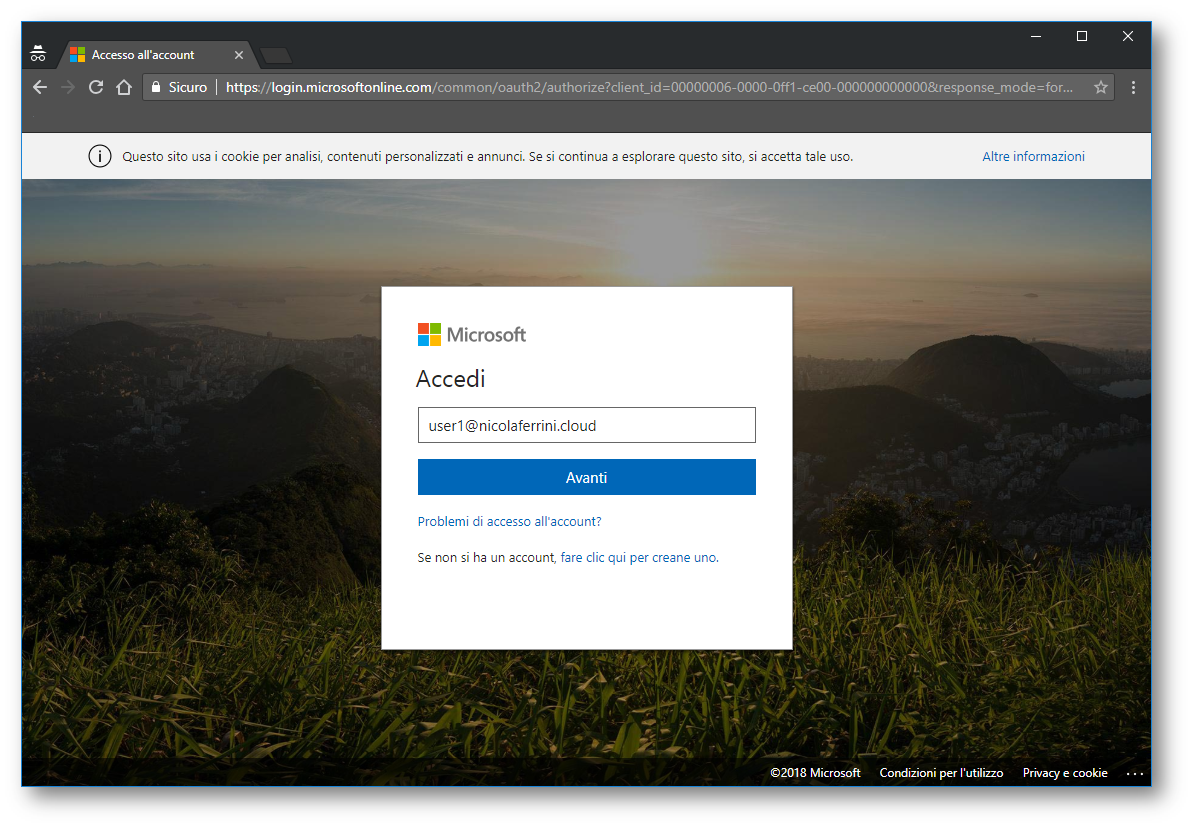The height and width of the screenshot is (829, 1194).
Task: Open the Chrome three-dot menu
Action: tap(1133, 88)
